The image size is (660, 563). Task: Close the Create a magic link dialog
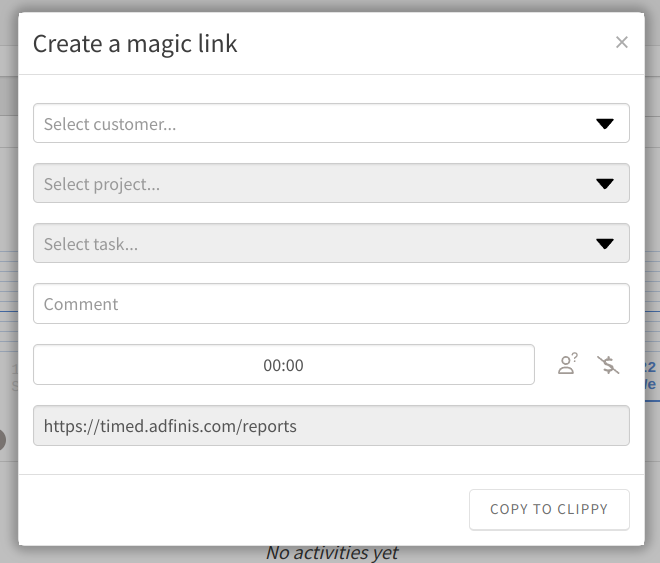click(x=622, y=42)
